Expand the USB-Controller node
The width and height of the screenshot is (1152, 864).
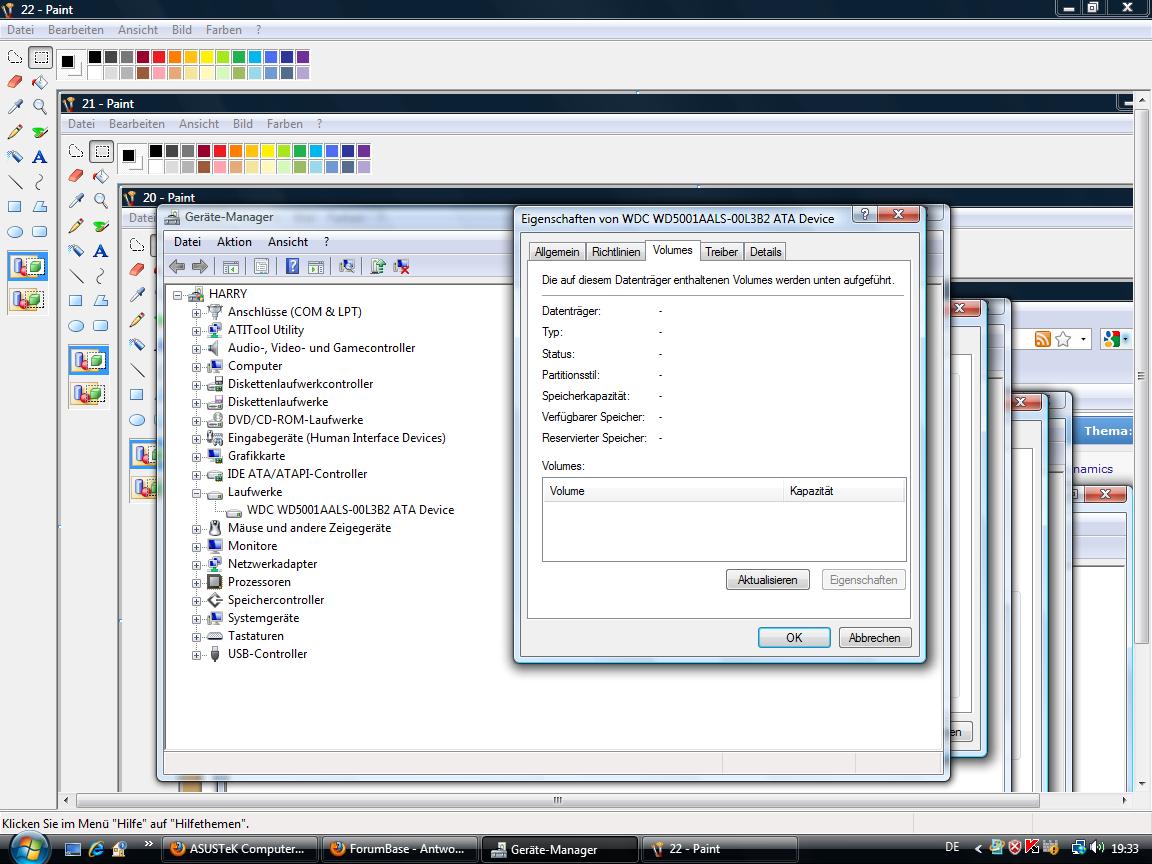click(196, 655)
